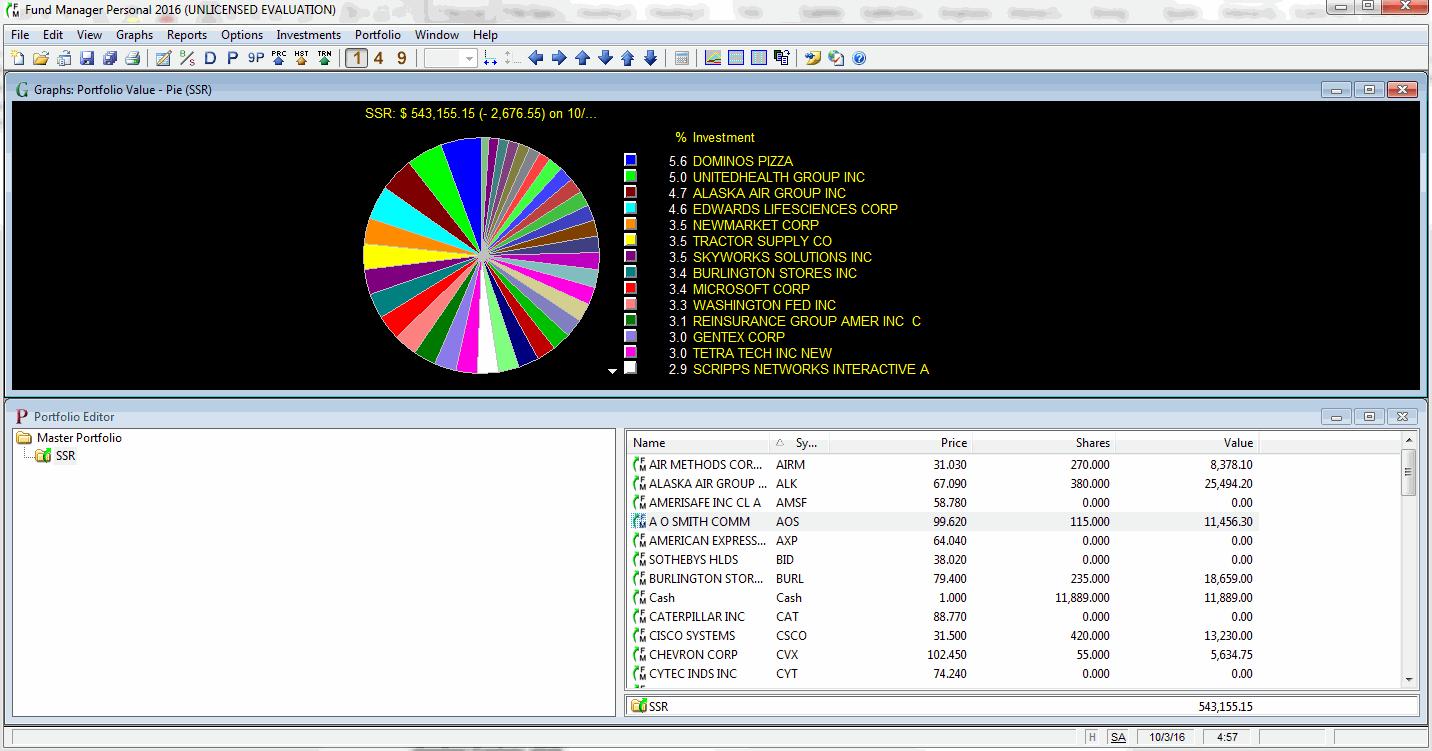Click the cyan EDWARDS LIFESCIENCES legend swatch

point(630,208)
